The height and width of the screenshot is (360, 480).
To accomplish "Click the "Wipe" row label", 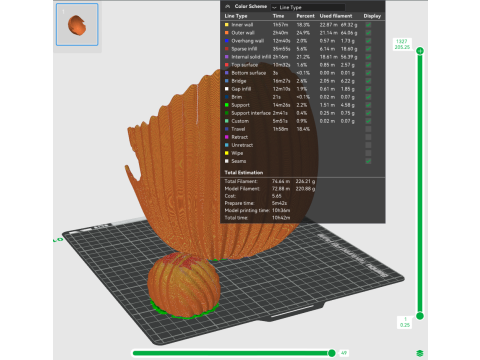I will [x=237, y=153].
